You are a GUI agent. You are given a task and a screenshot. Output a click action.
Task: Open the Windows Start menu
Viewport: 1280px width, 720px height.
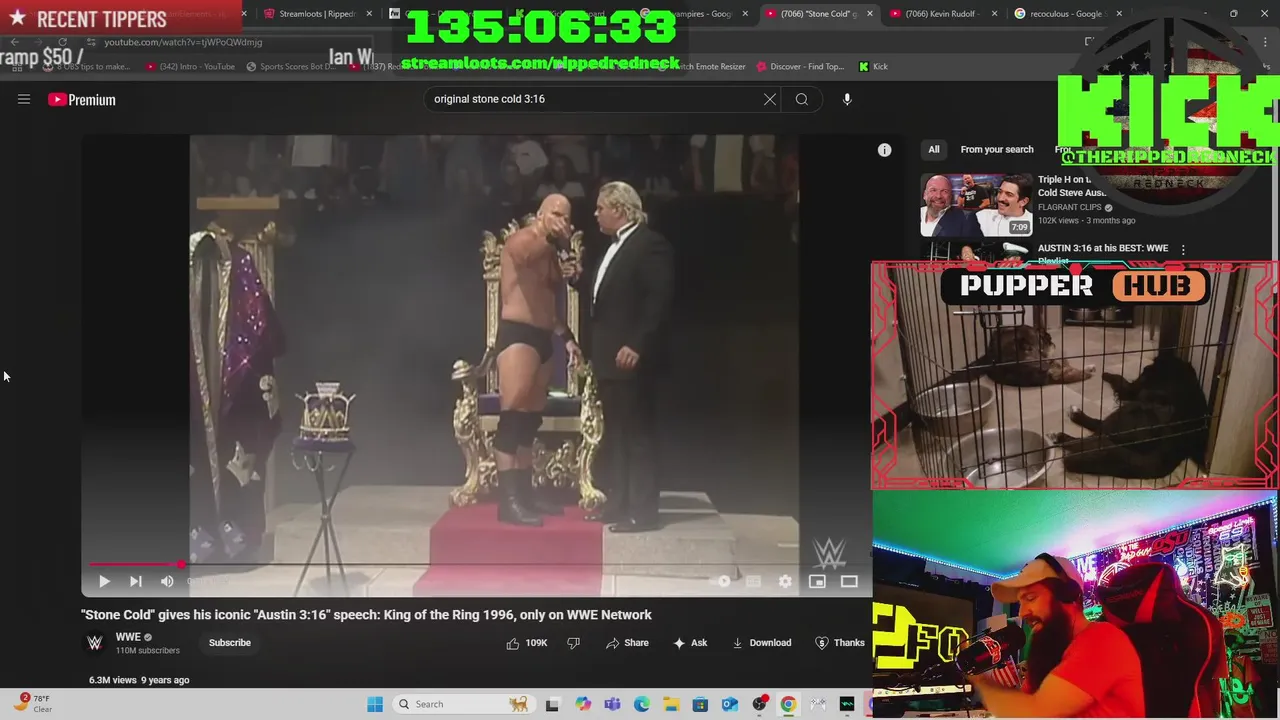point(375,704)
